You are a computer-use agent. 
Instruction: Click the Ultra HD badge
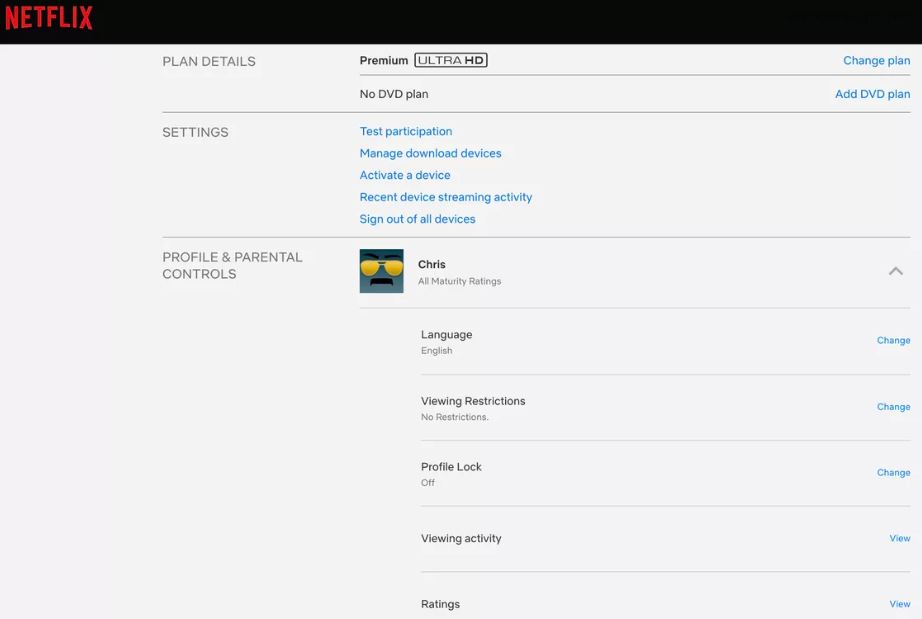click(451, 61)
